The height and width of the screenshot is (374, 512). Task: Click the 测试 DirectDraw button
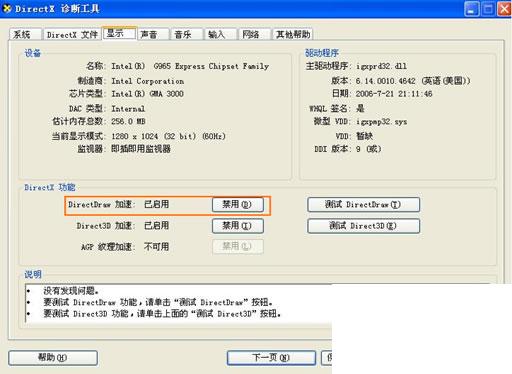coord(363,205)
